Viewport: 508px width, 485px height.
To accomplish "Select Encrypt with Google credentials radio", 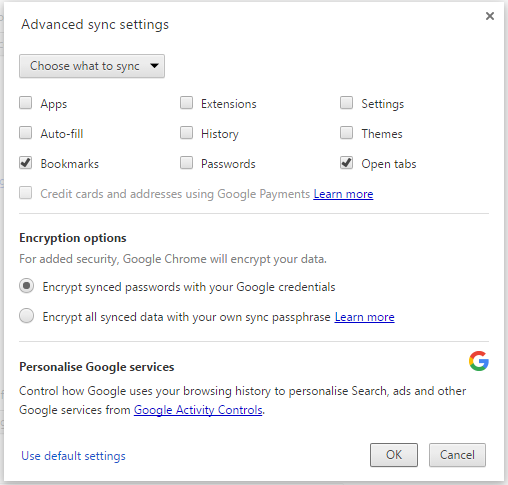I will [26, 286].
